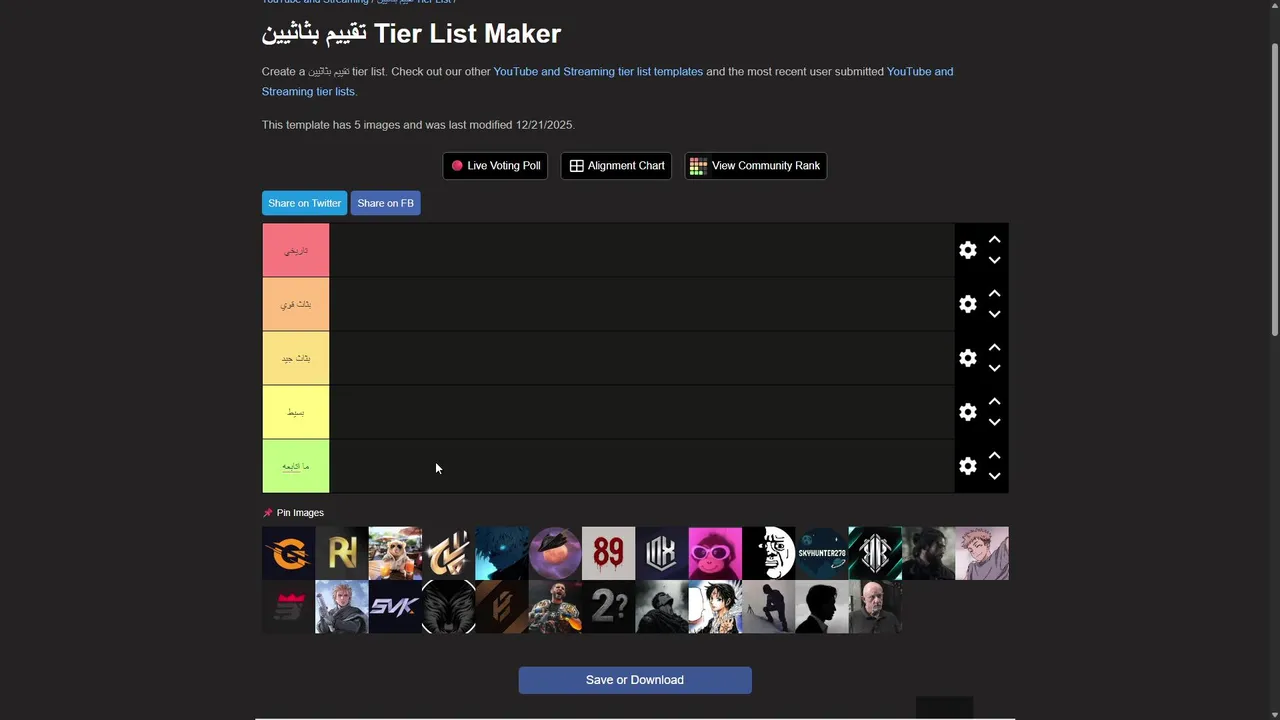Open YouTube and Streaming tier list templates link

coord(598,72)
